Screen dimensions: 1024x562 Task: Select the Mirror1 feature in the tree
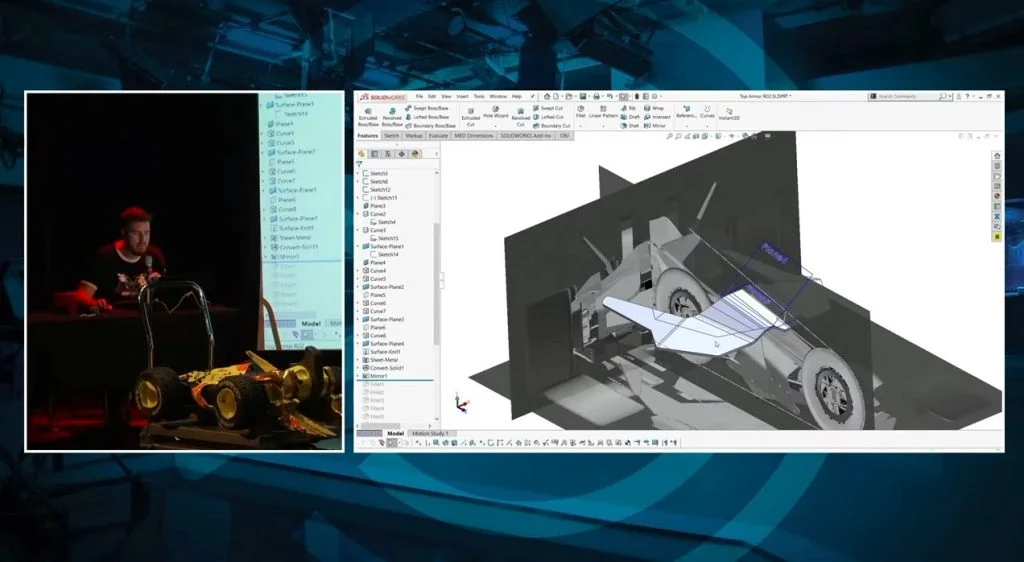coord(380,375)
